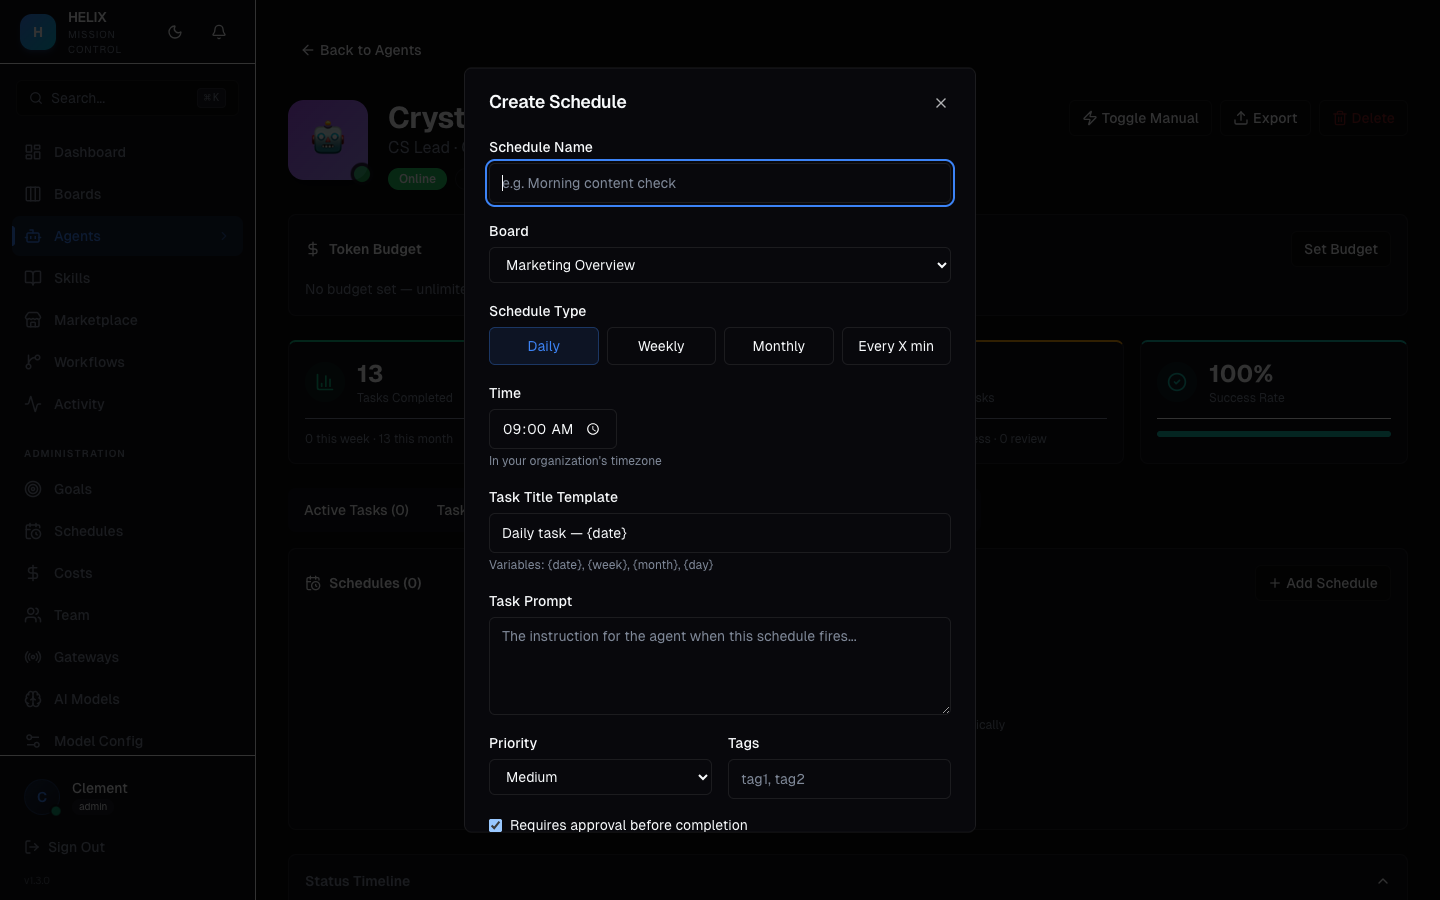Click the Helix logo icon
The height and width of the screenshot is (900, 1440).
pyautogui.click(x=38, y=32)
